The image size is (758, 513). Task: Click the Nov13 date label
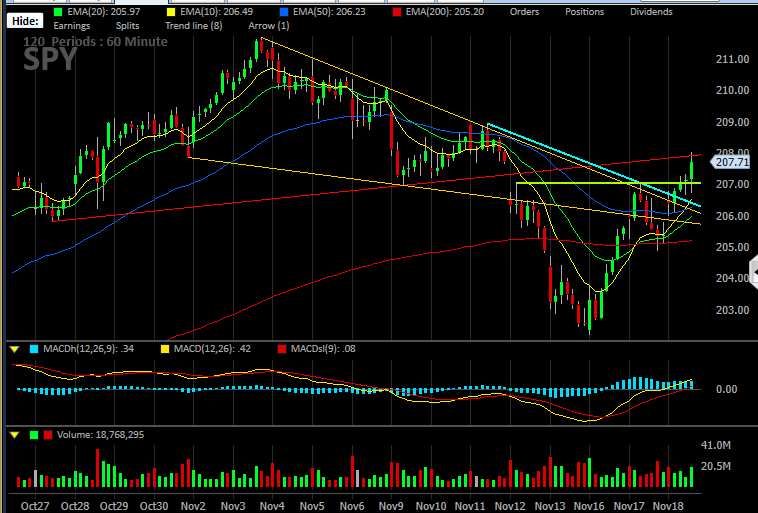(550, 506)
